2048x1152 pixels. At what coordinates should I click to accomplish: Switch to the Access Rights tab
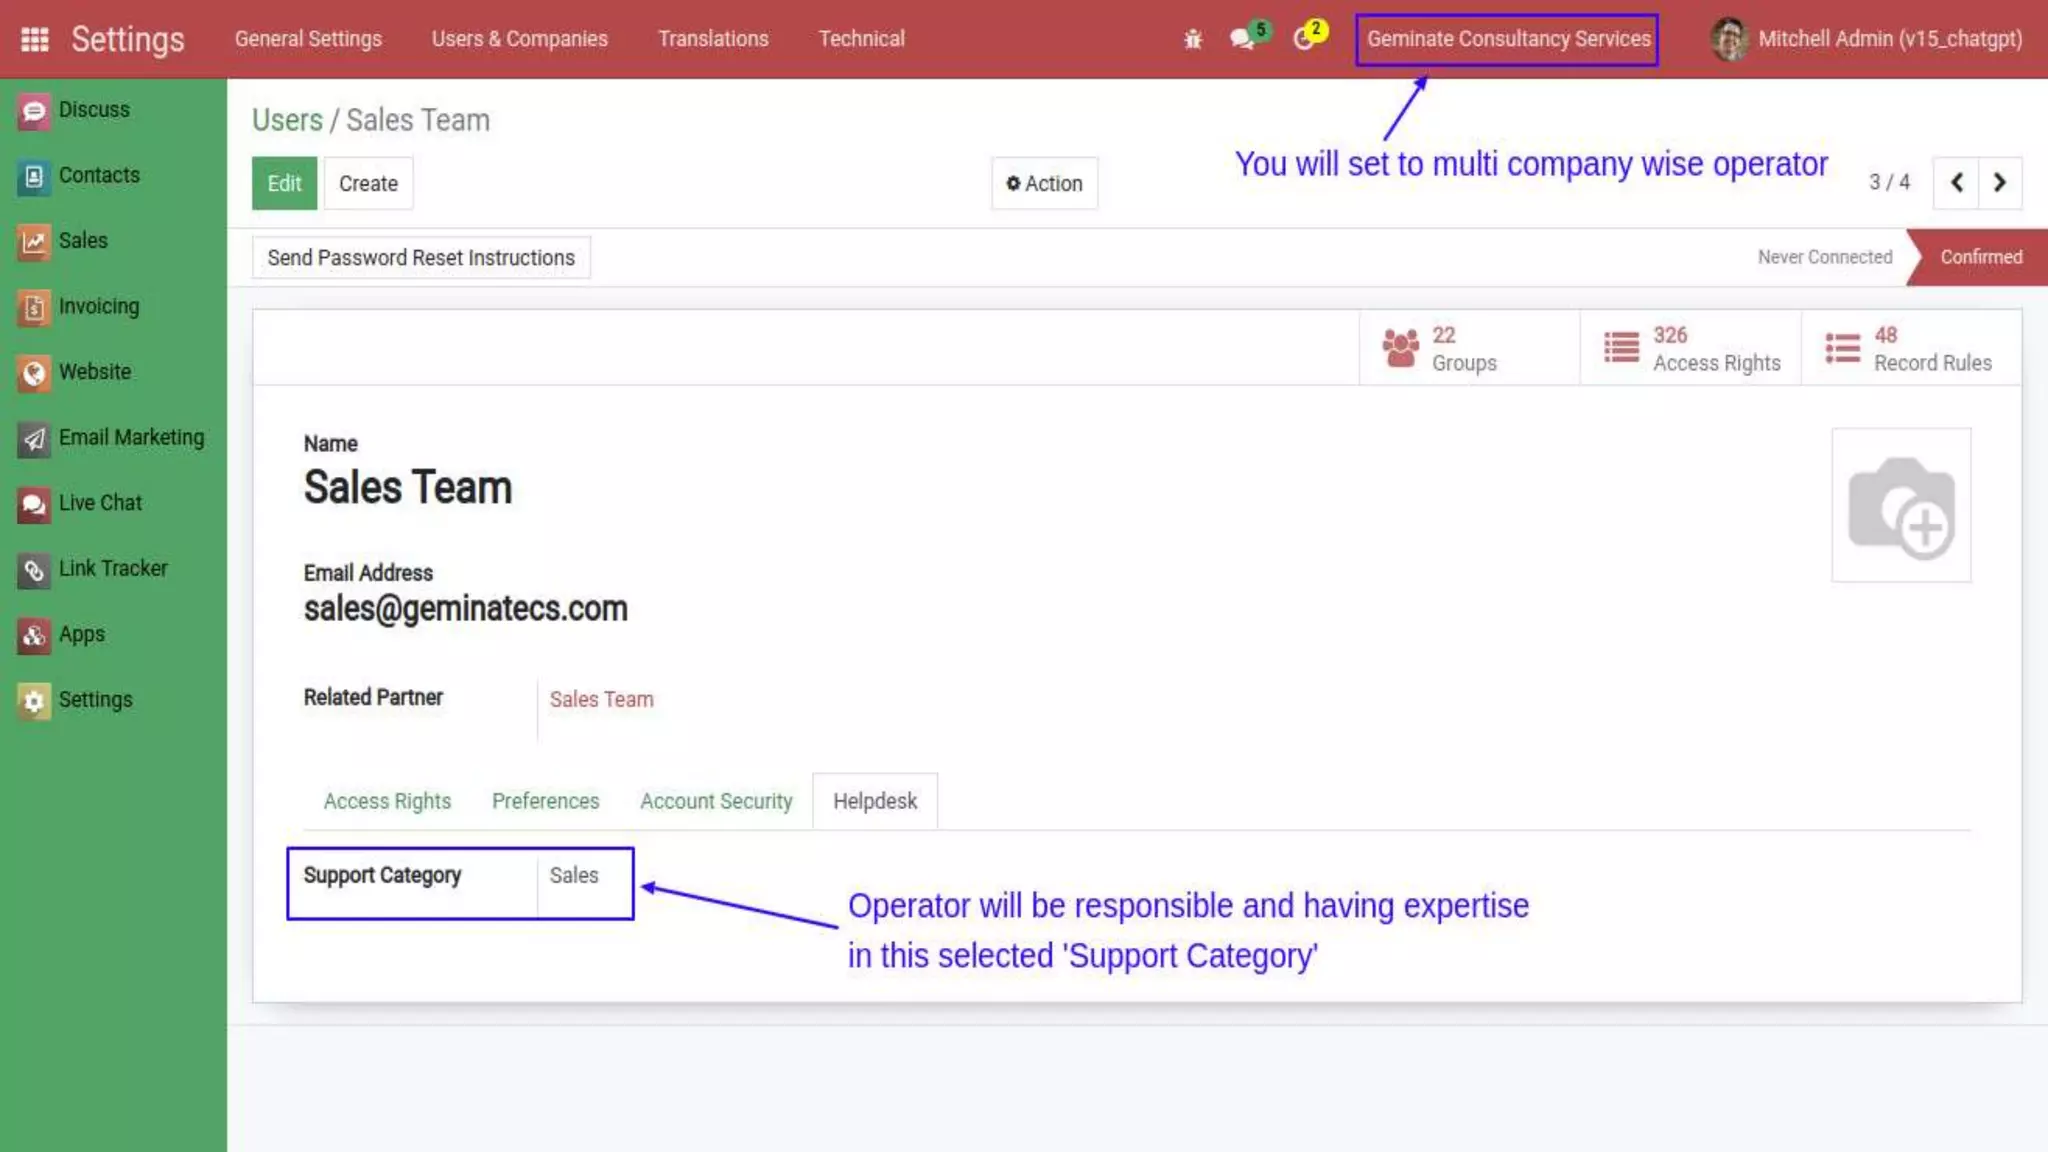pos(387,802)
